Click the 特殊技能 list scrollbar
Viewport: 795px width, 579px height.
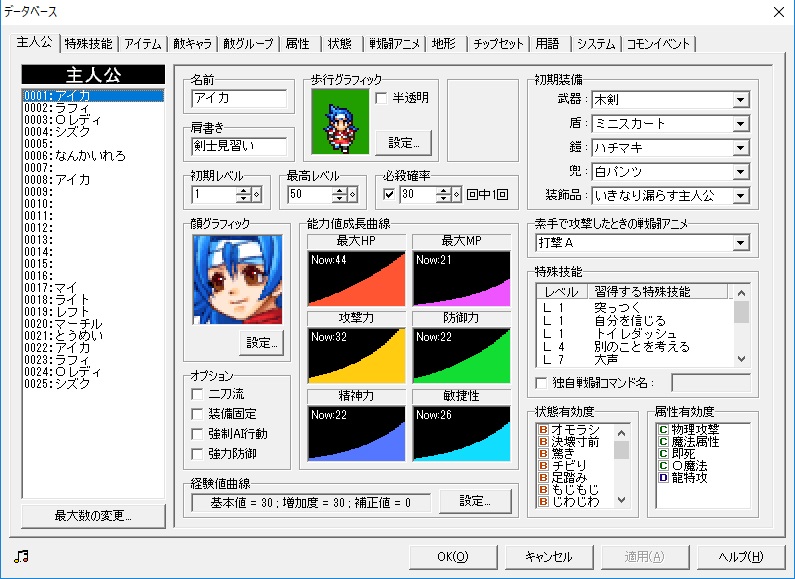(x=741, y=326)
